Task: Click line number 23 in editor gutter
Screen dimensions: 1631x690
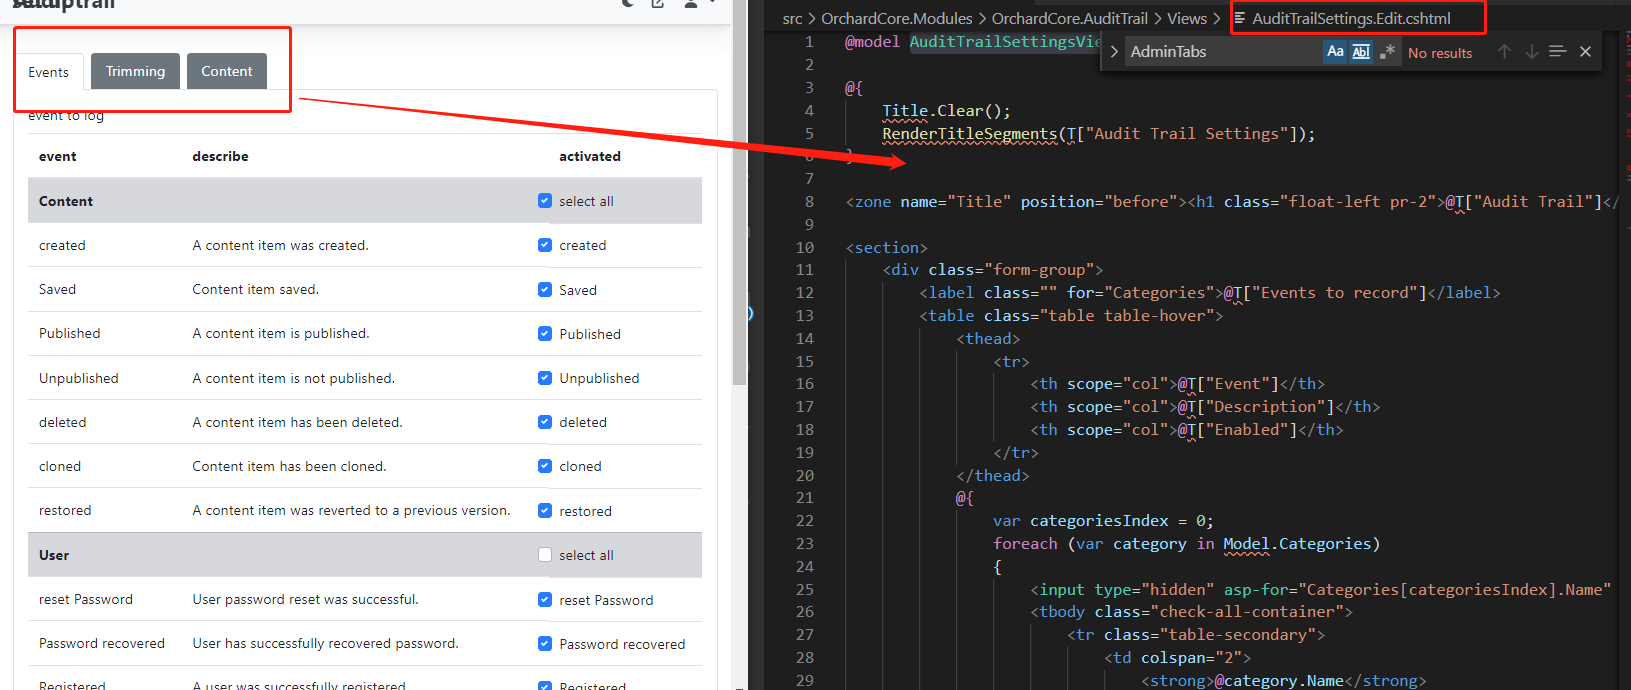Action: pos(805,543)
